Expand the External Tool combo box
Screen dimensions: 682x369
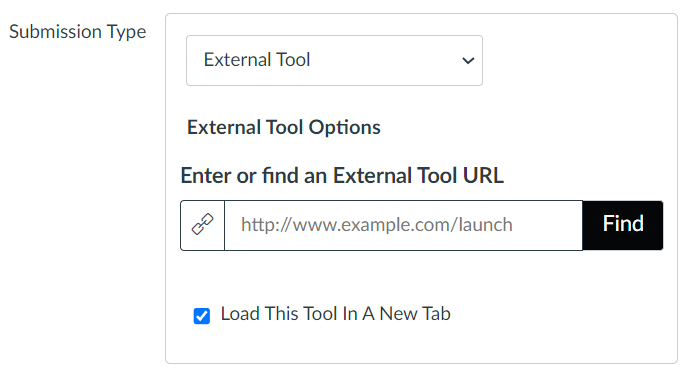(334, 60)
